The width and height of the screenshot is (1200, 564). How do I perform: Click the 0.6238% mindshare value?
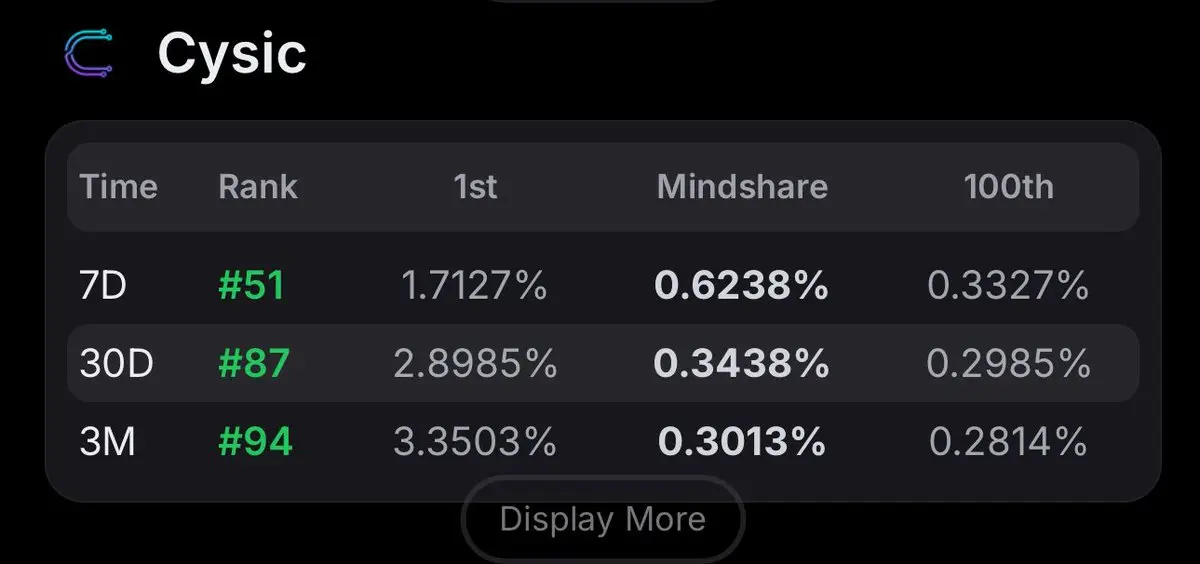(742, 287)
